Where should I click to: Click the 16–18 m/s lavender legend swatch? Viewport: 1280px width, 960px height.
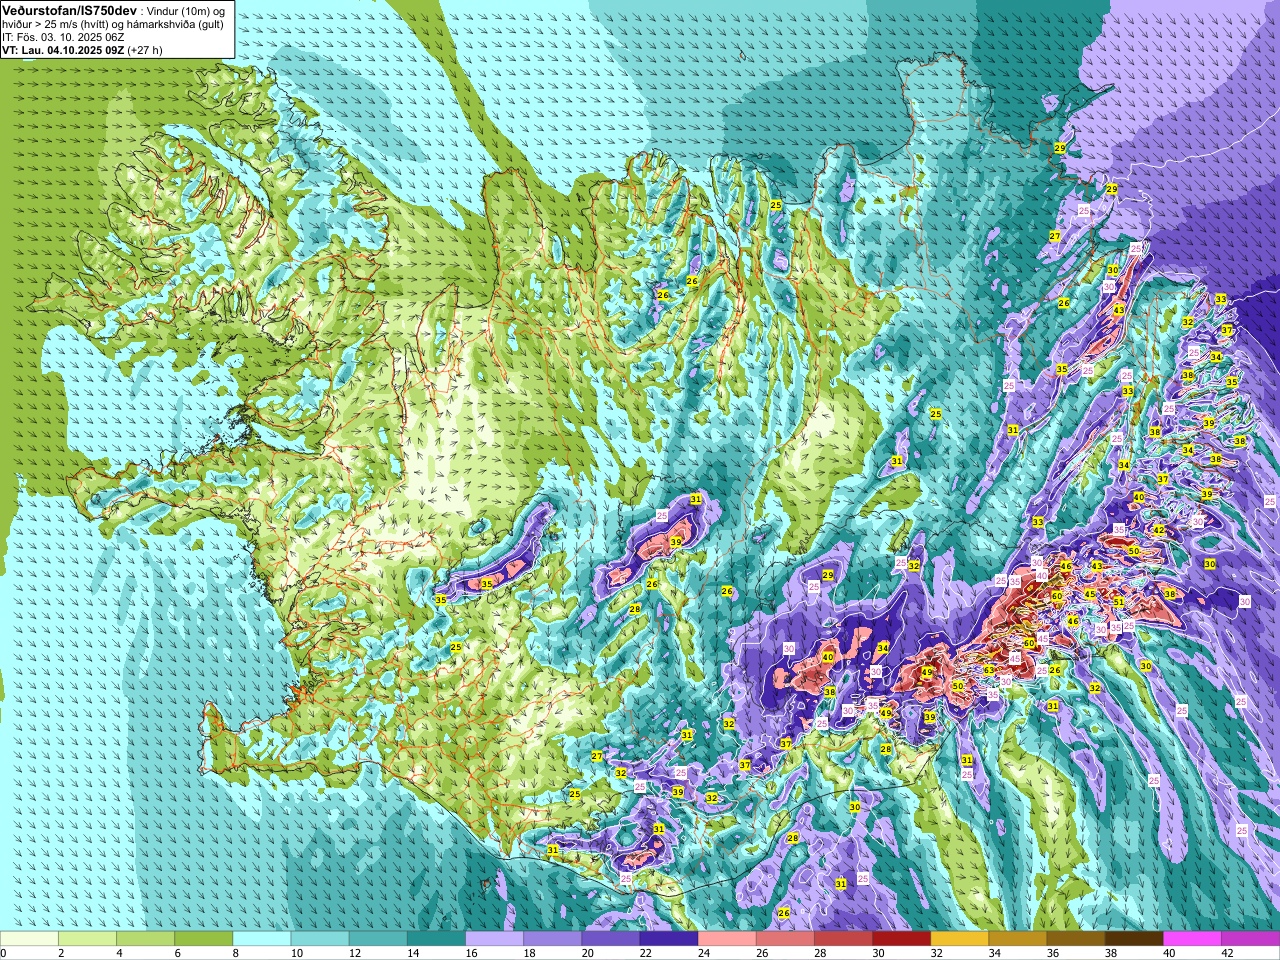pos(494,939)
